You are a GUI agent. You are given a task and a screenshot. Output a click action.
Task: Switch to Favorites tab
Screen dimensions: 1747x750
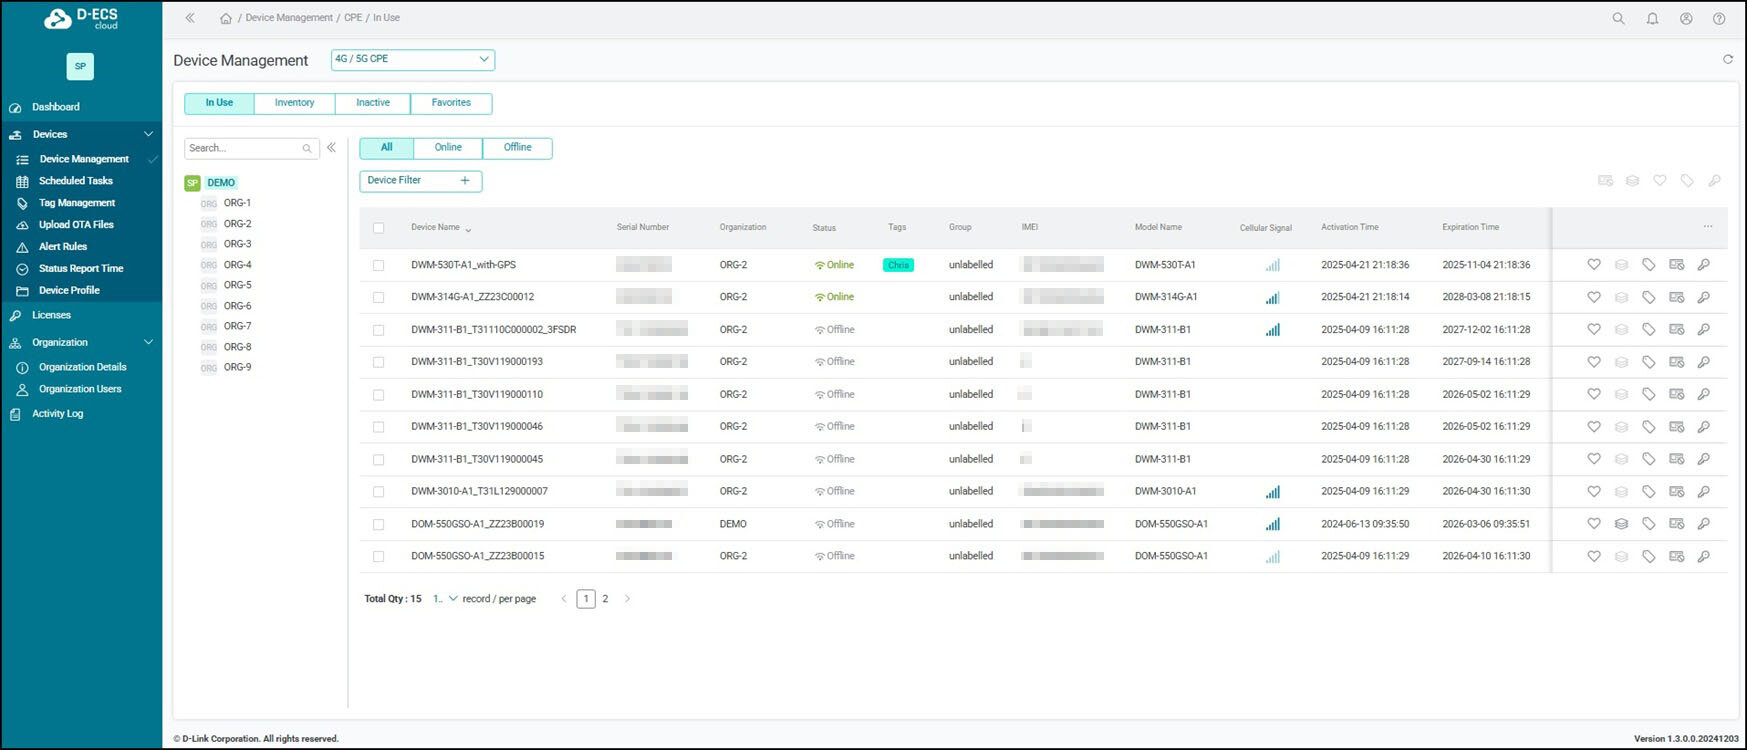pyautogui.click(x=451, y=103)
